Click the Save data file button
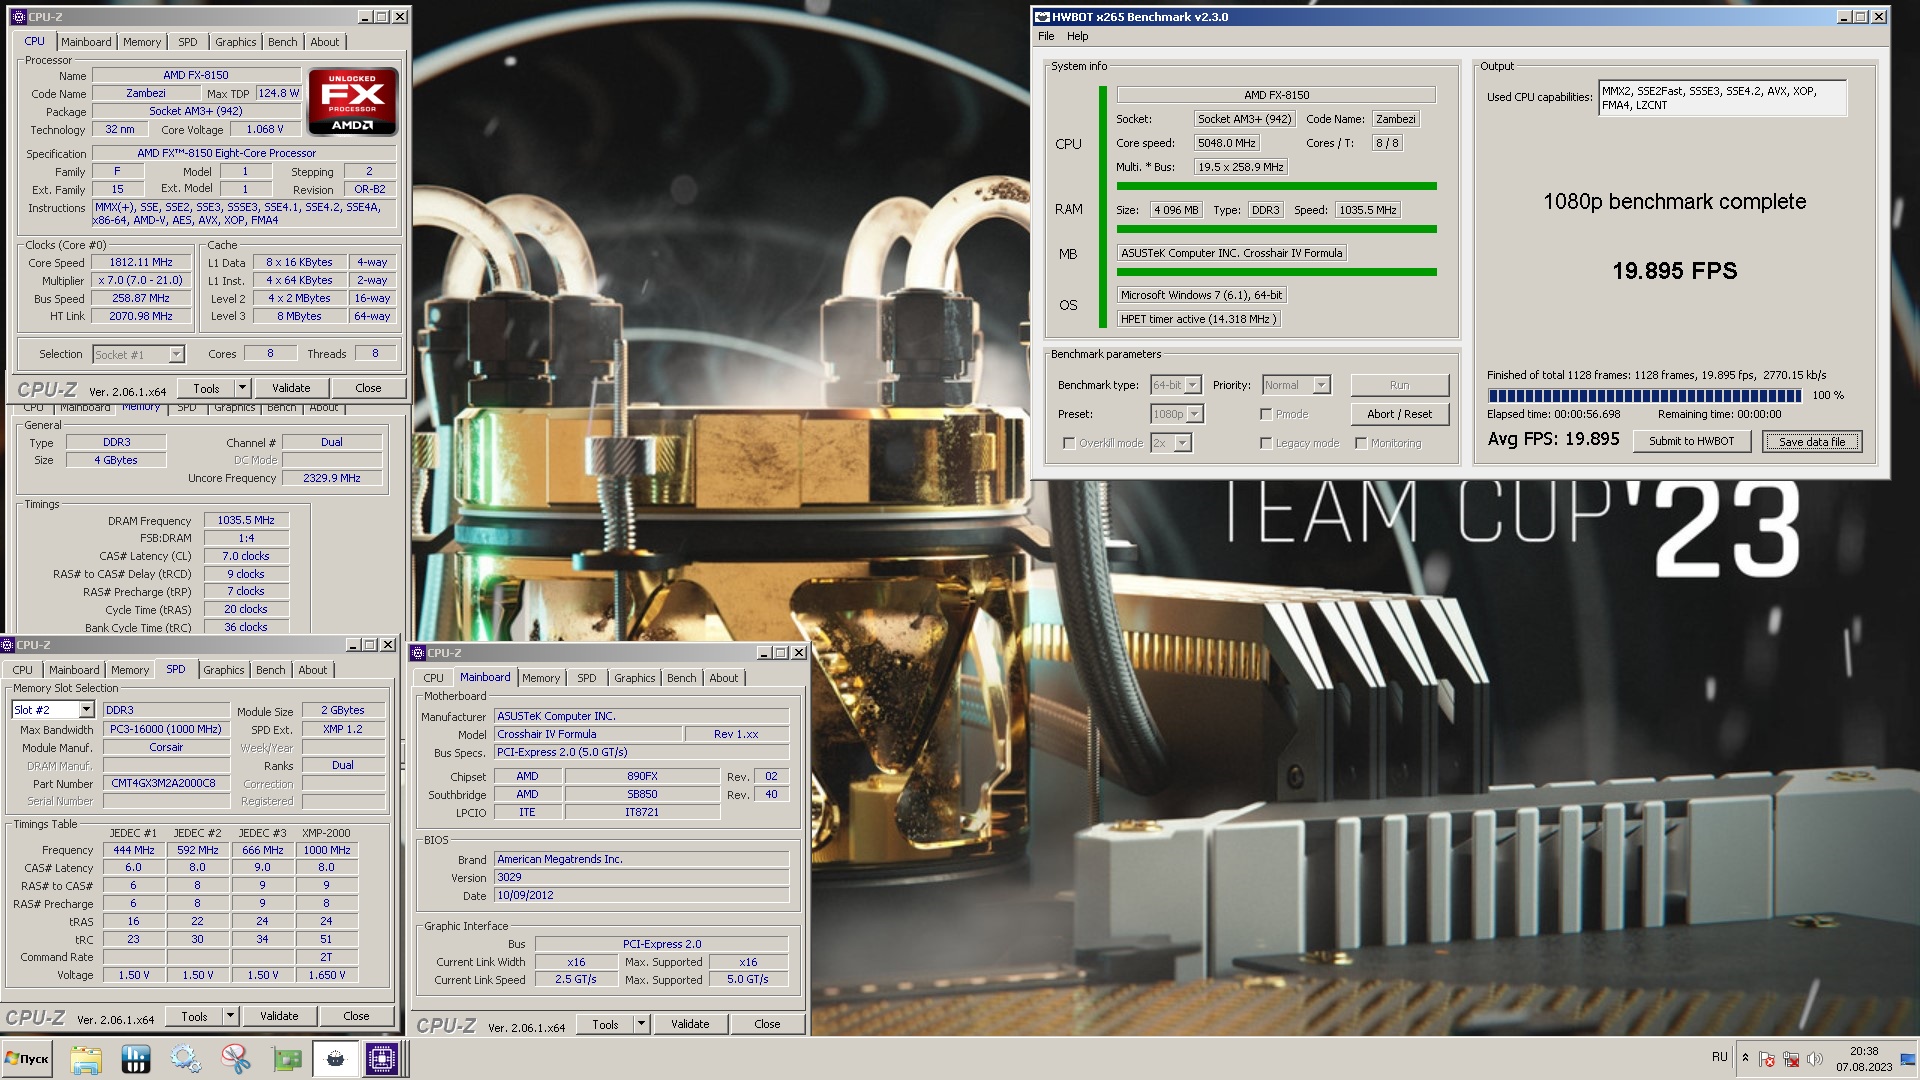The image size is (1920, 1080). [x=1812, y=441]
